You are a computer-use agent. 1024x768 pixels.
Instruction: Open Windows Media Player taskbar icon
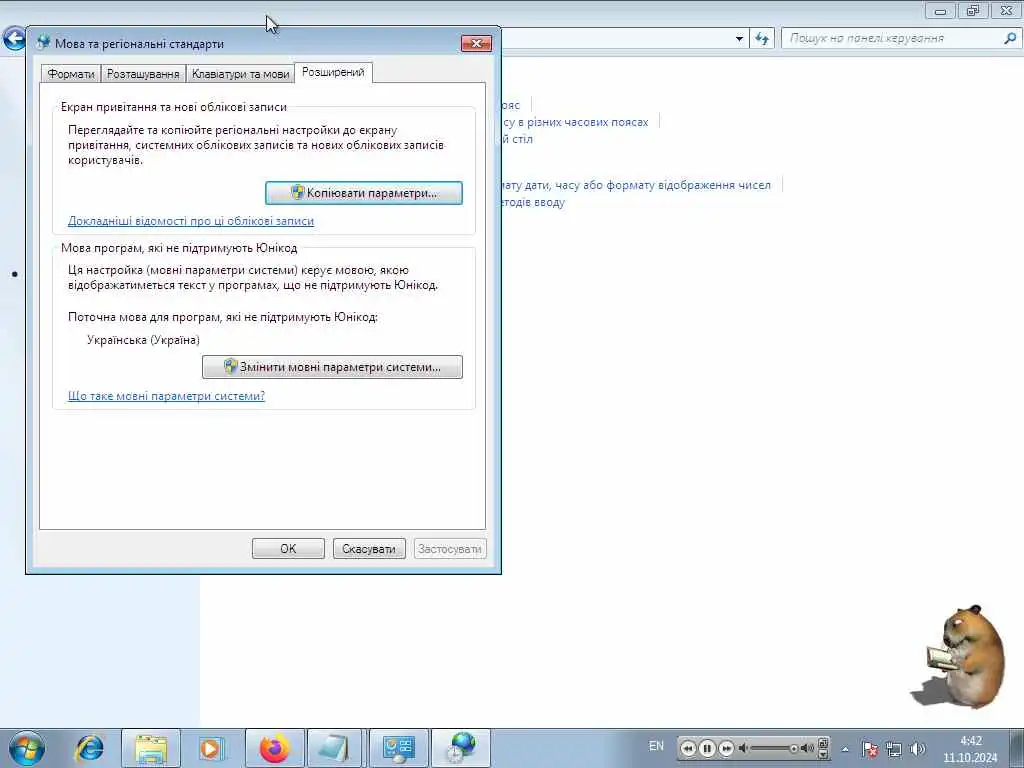click(212, 748)
